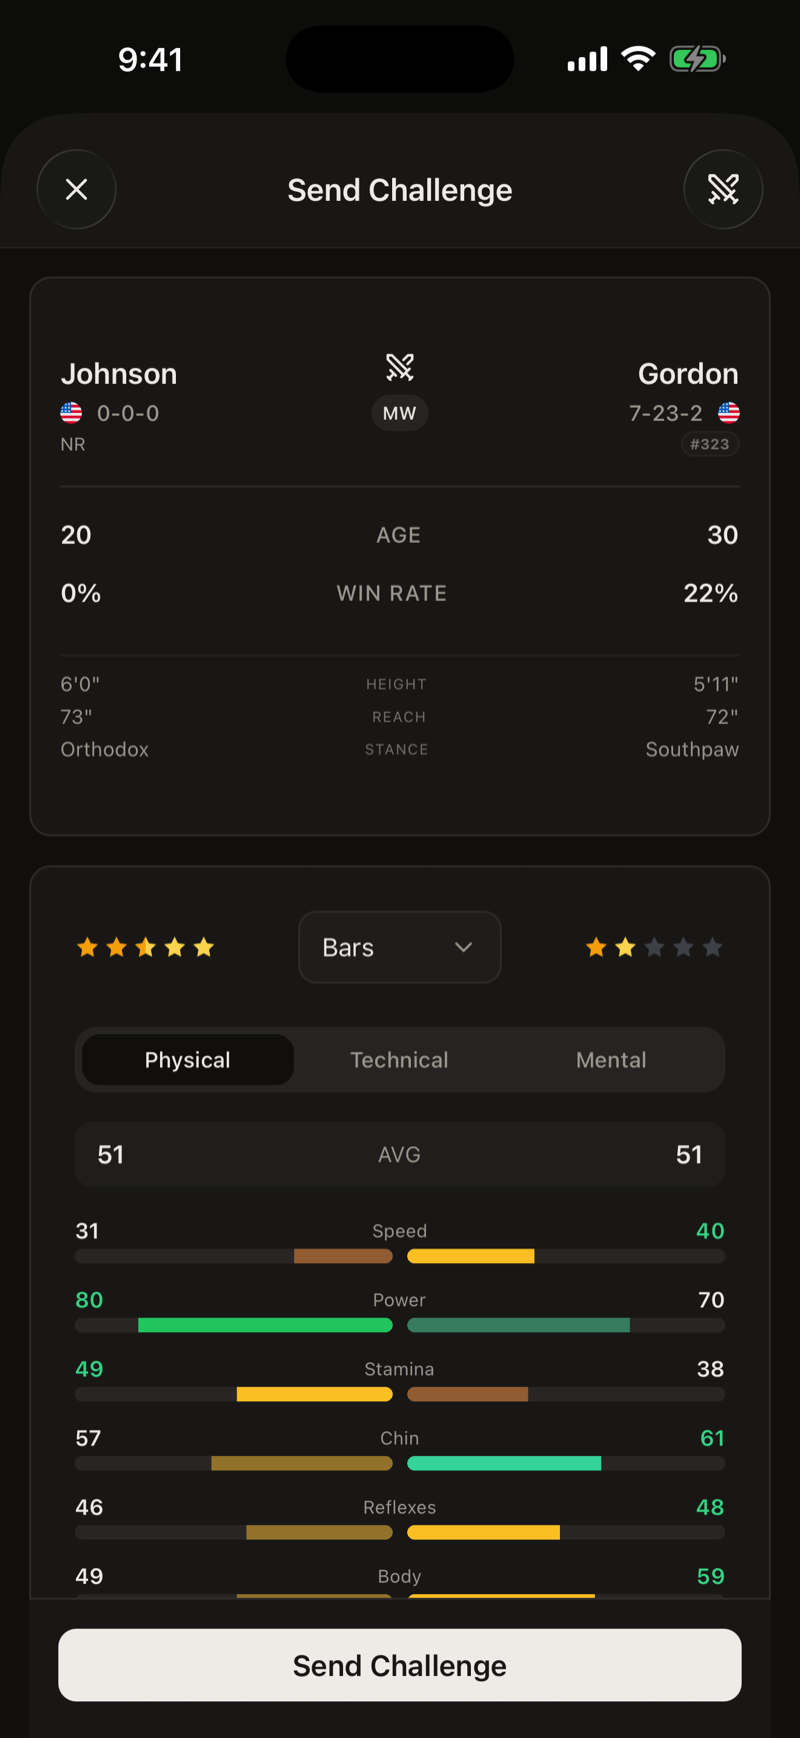Tap the crossed swords icon in header
This screenshot has width=800, height=1738.
tap(723, 189)
